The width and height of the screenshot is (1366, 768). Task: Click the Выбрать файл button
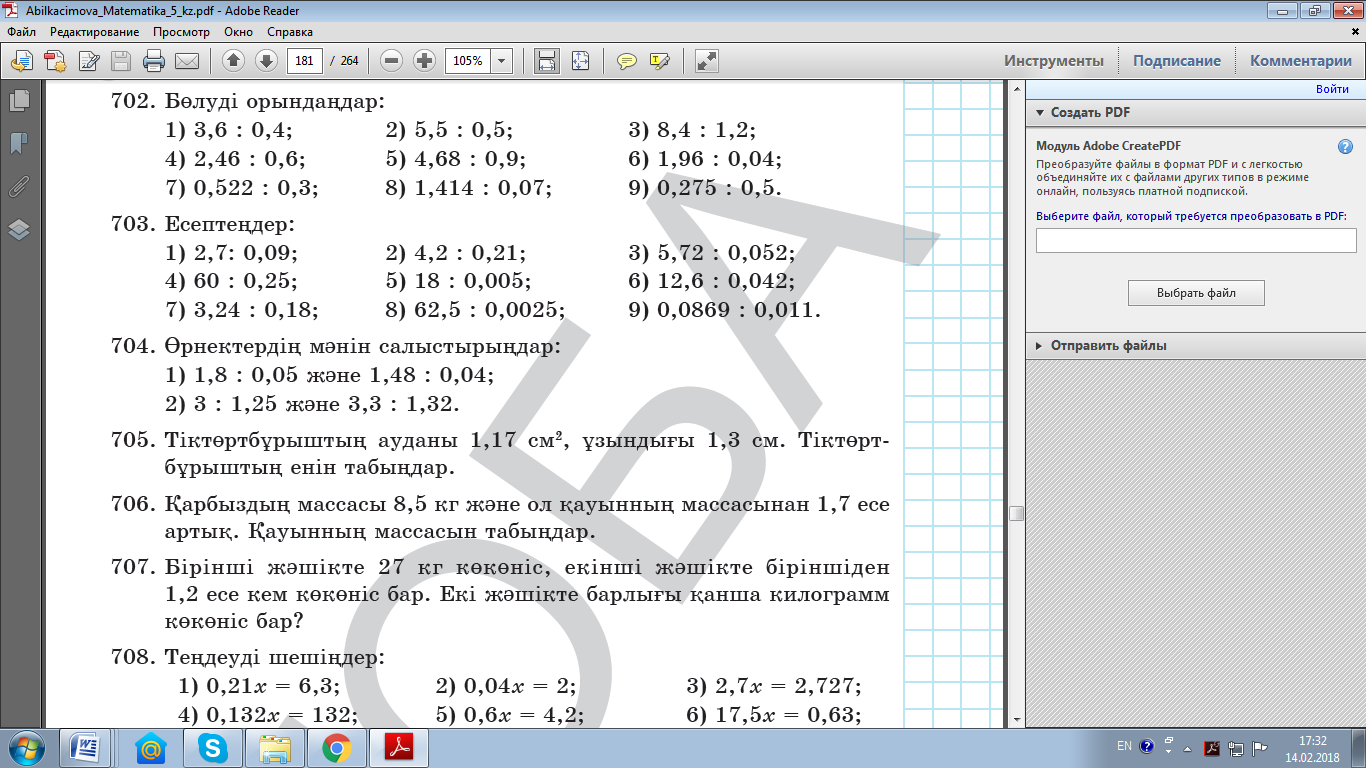point(1196,293)
